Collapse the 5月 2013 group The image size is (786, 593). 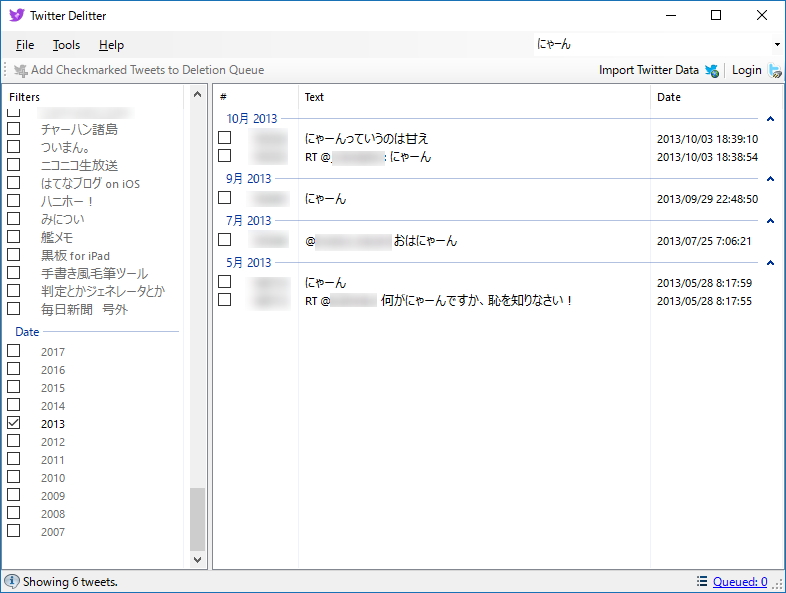[x=770, y=263]
